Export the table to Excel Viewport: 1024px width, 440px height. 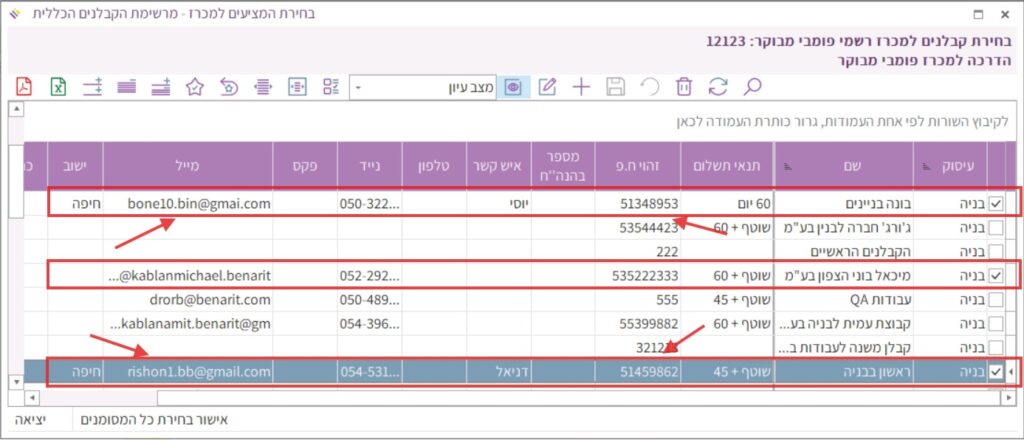[x=59, y=87]
